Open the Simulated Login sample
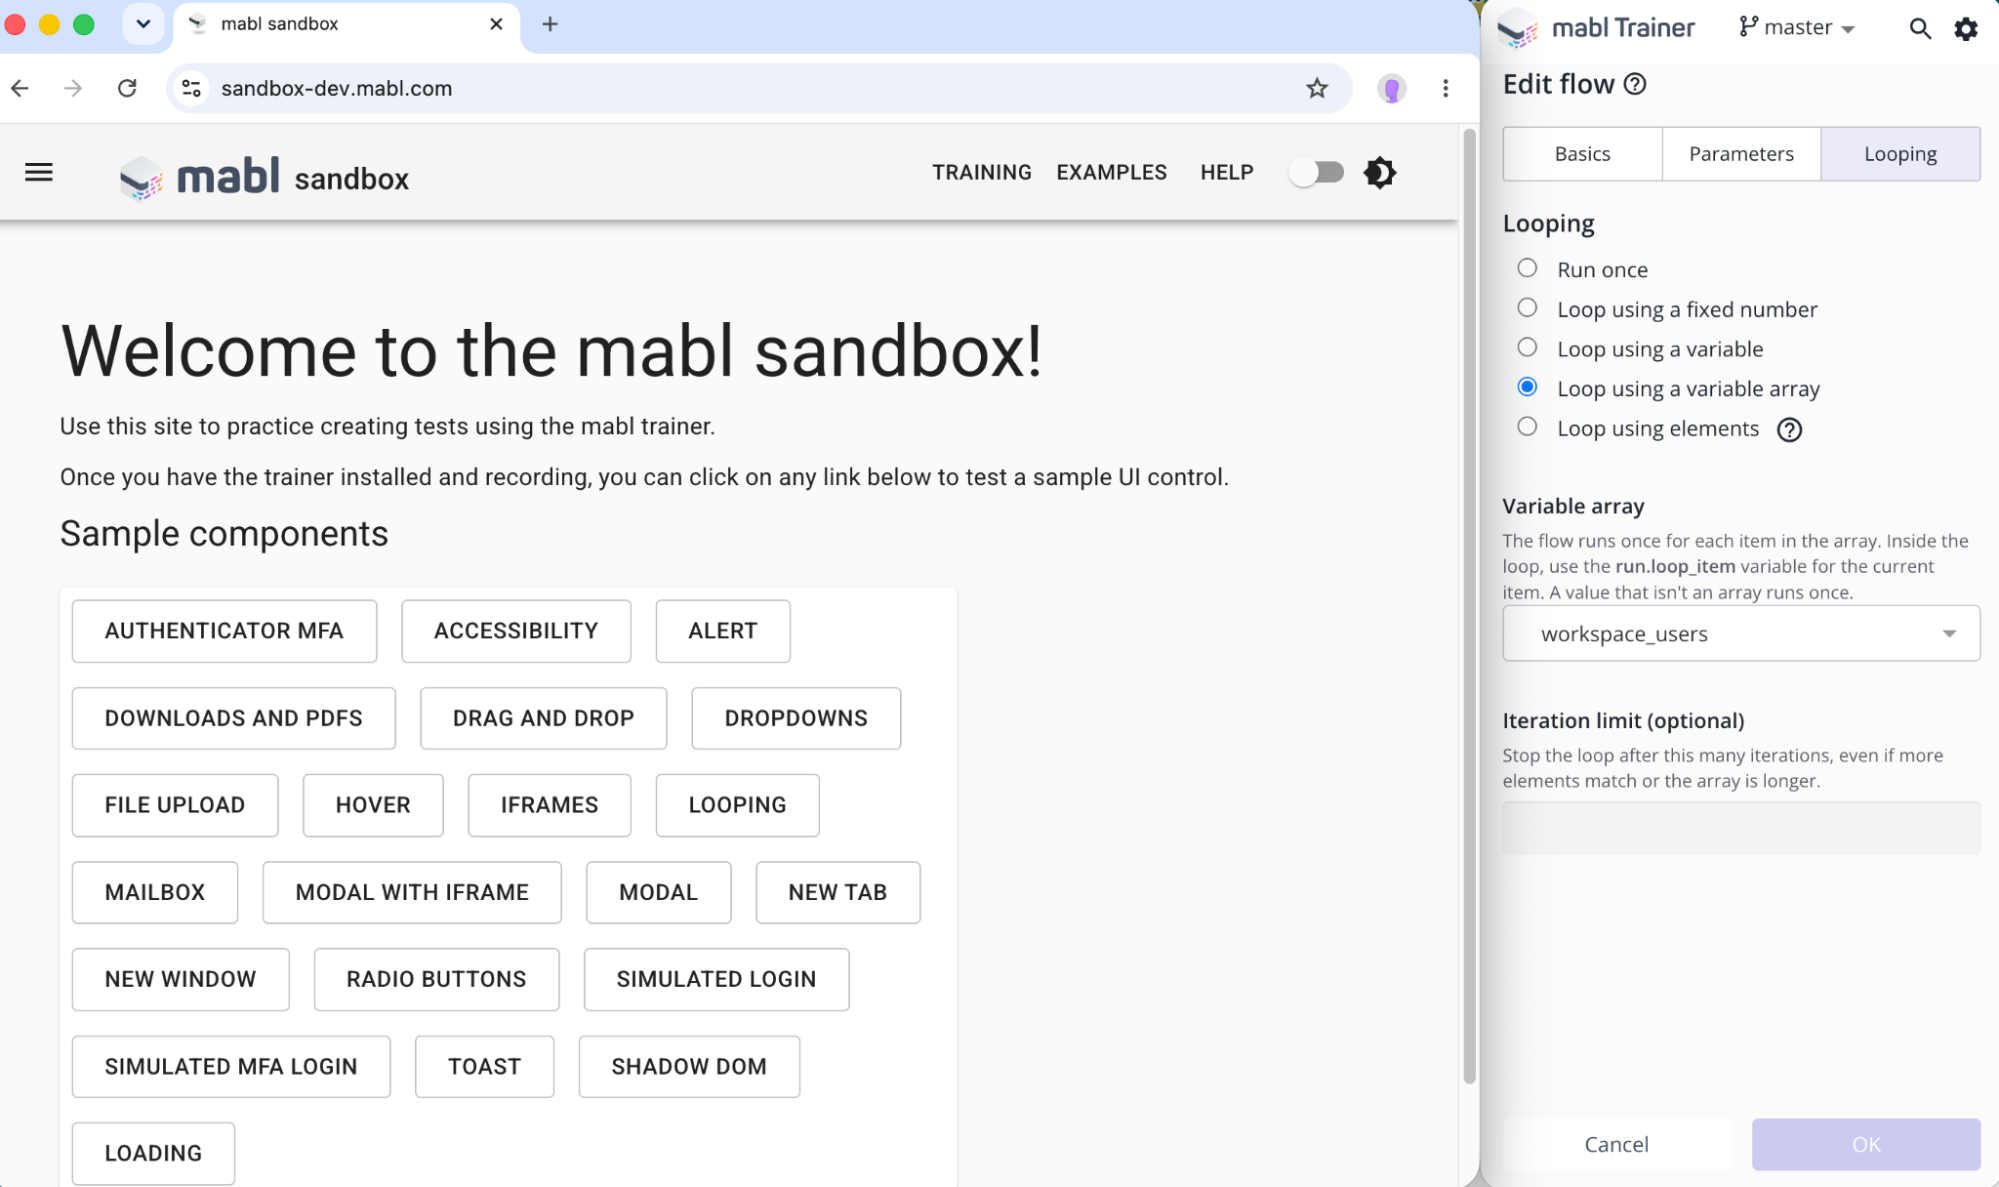Image resolution: width=1999 pixels, height=1187 pixels. tap(716, 979)
